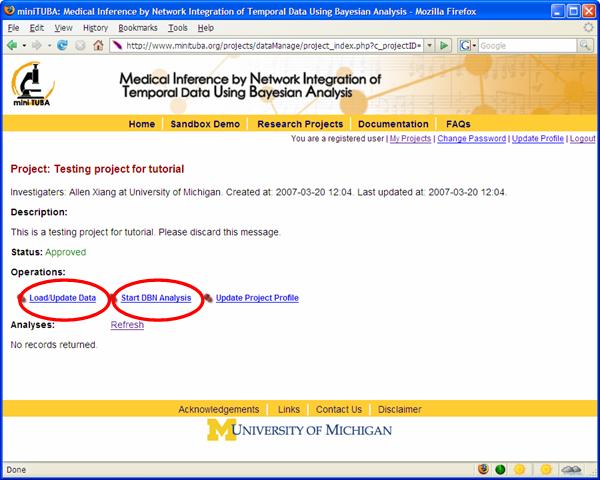Open the Google search engine selector
600x480 pixels.
[468, 46]
